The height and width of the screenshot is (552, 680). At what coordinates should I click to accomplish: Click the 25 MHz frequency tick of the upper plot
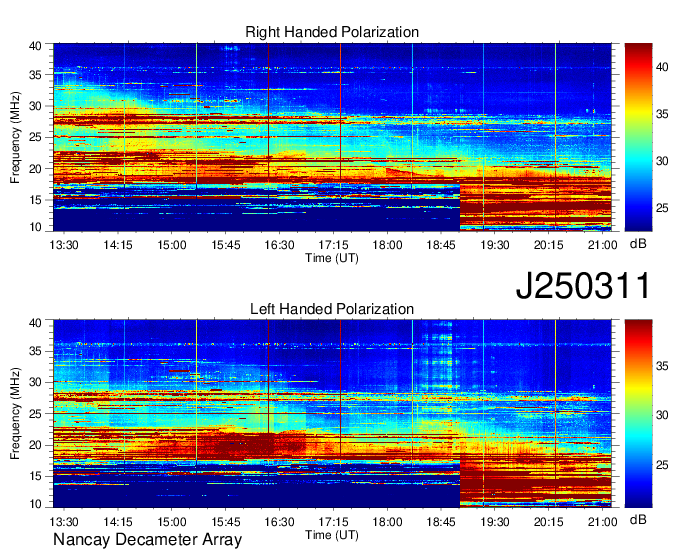point(36,137)
